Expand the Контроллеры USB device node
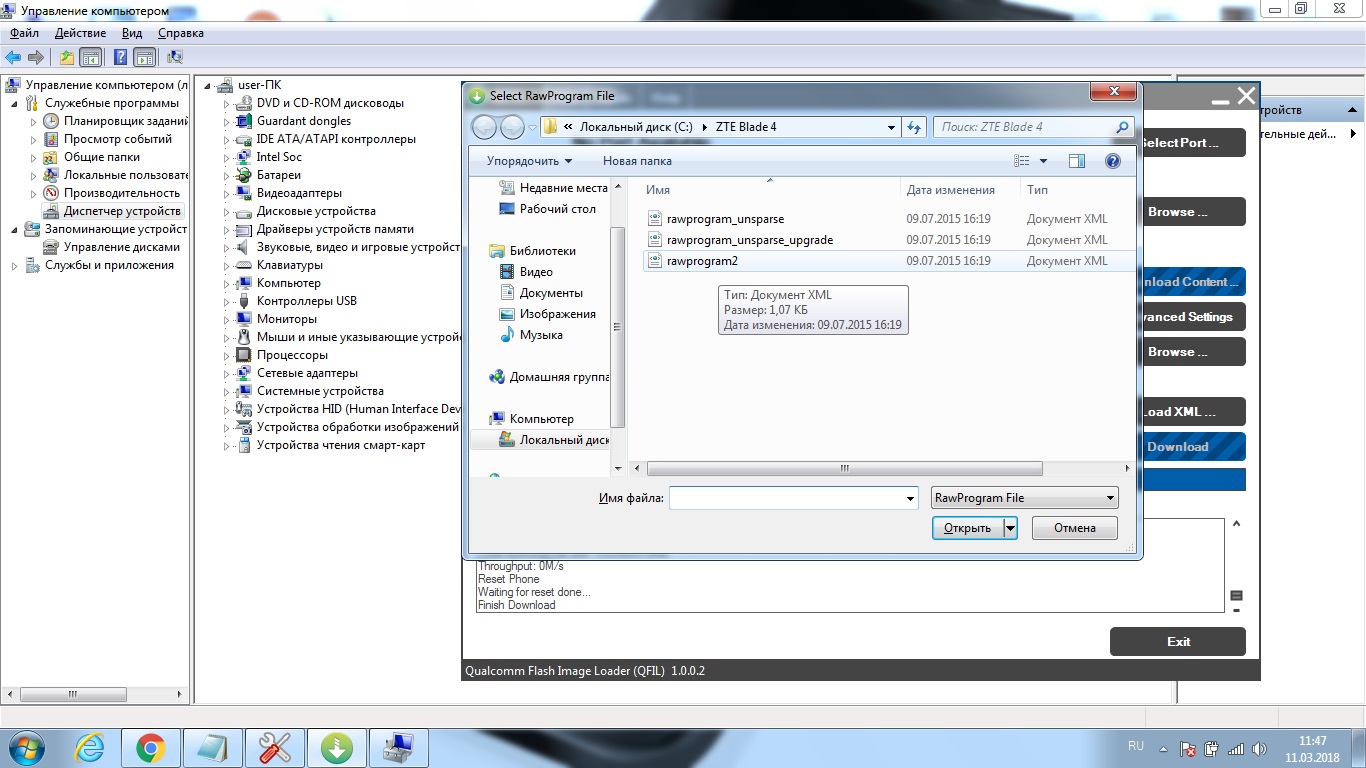Image resolution: width=1366 pixels, height=768 pixels. [x=227, y=302]
